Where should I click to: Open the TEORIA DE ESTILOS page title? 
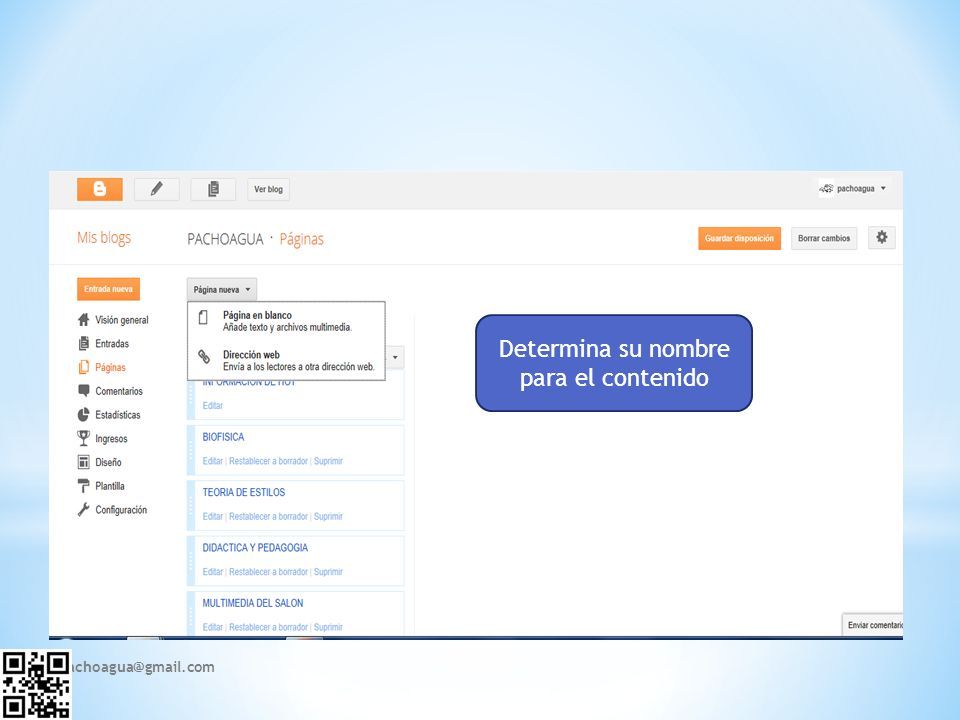pos(244,492)
